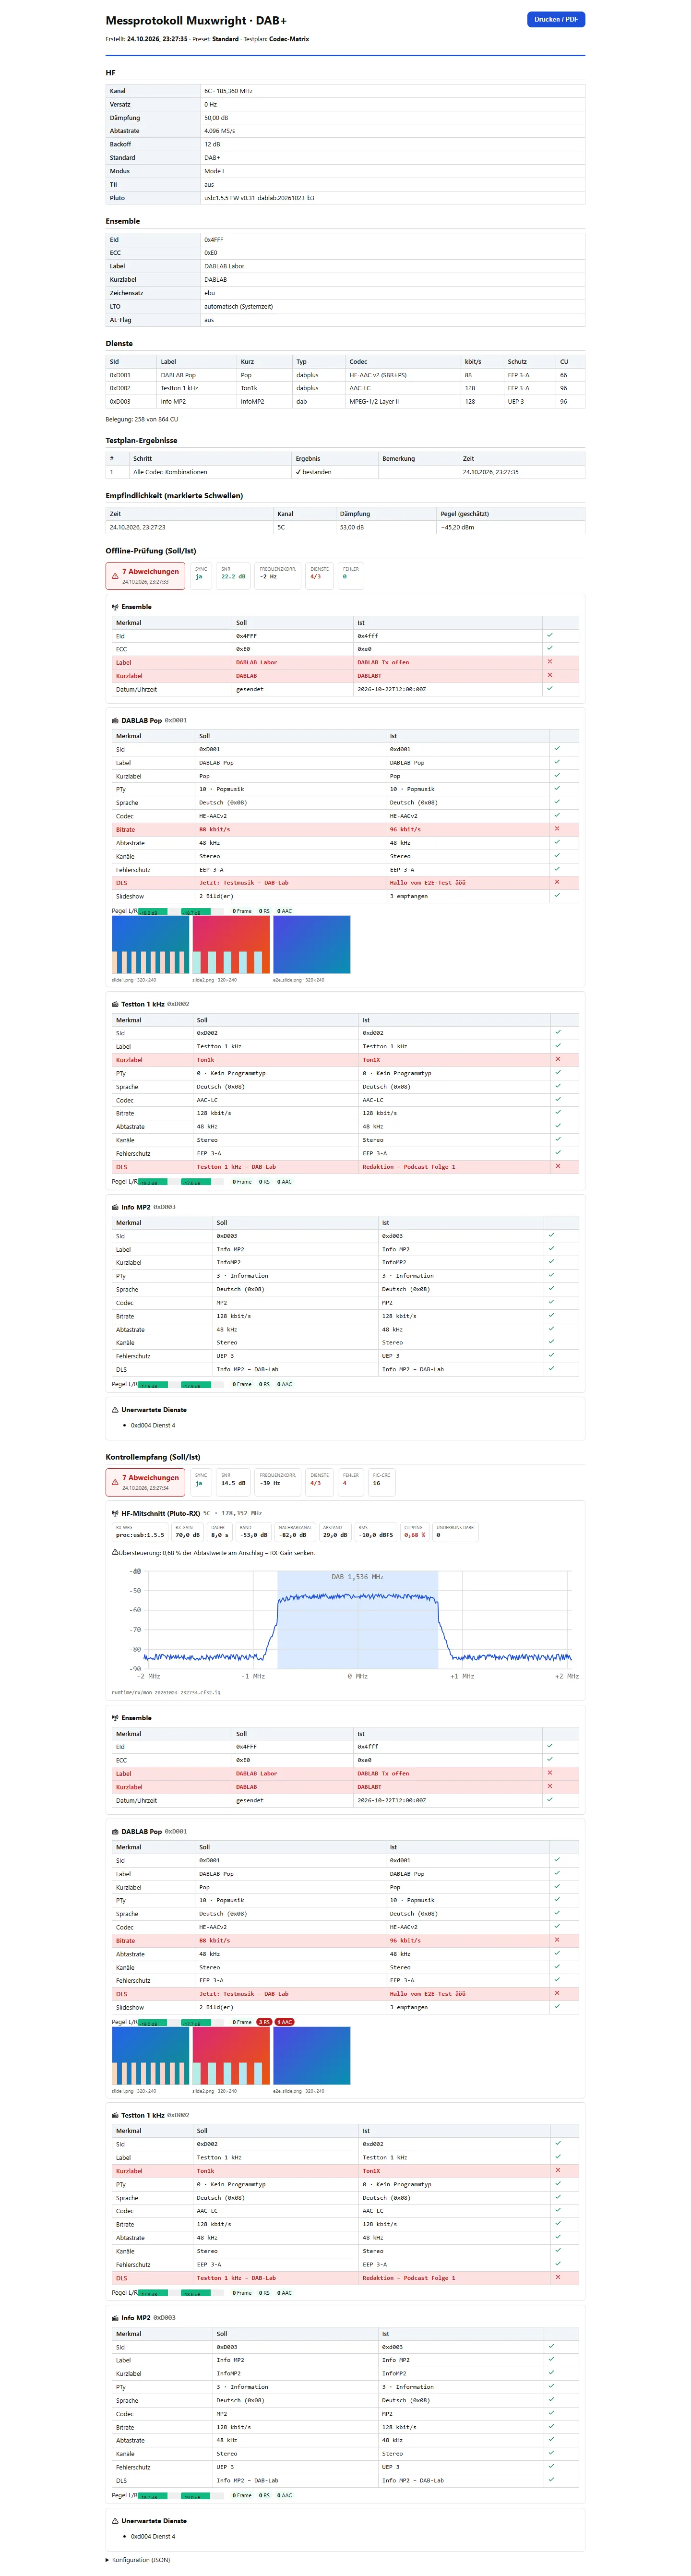The image size is (691, 2576).
Task: Click the antenna icon beside HF-Mitschnitt (Pluto-RX)
Action: 115,1513
